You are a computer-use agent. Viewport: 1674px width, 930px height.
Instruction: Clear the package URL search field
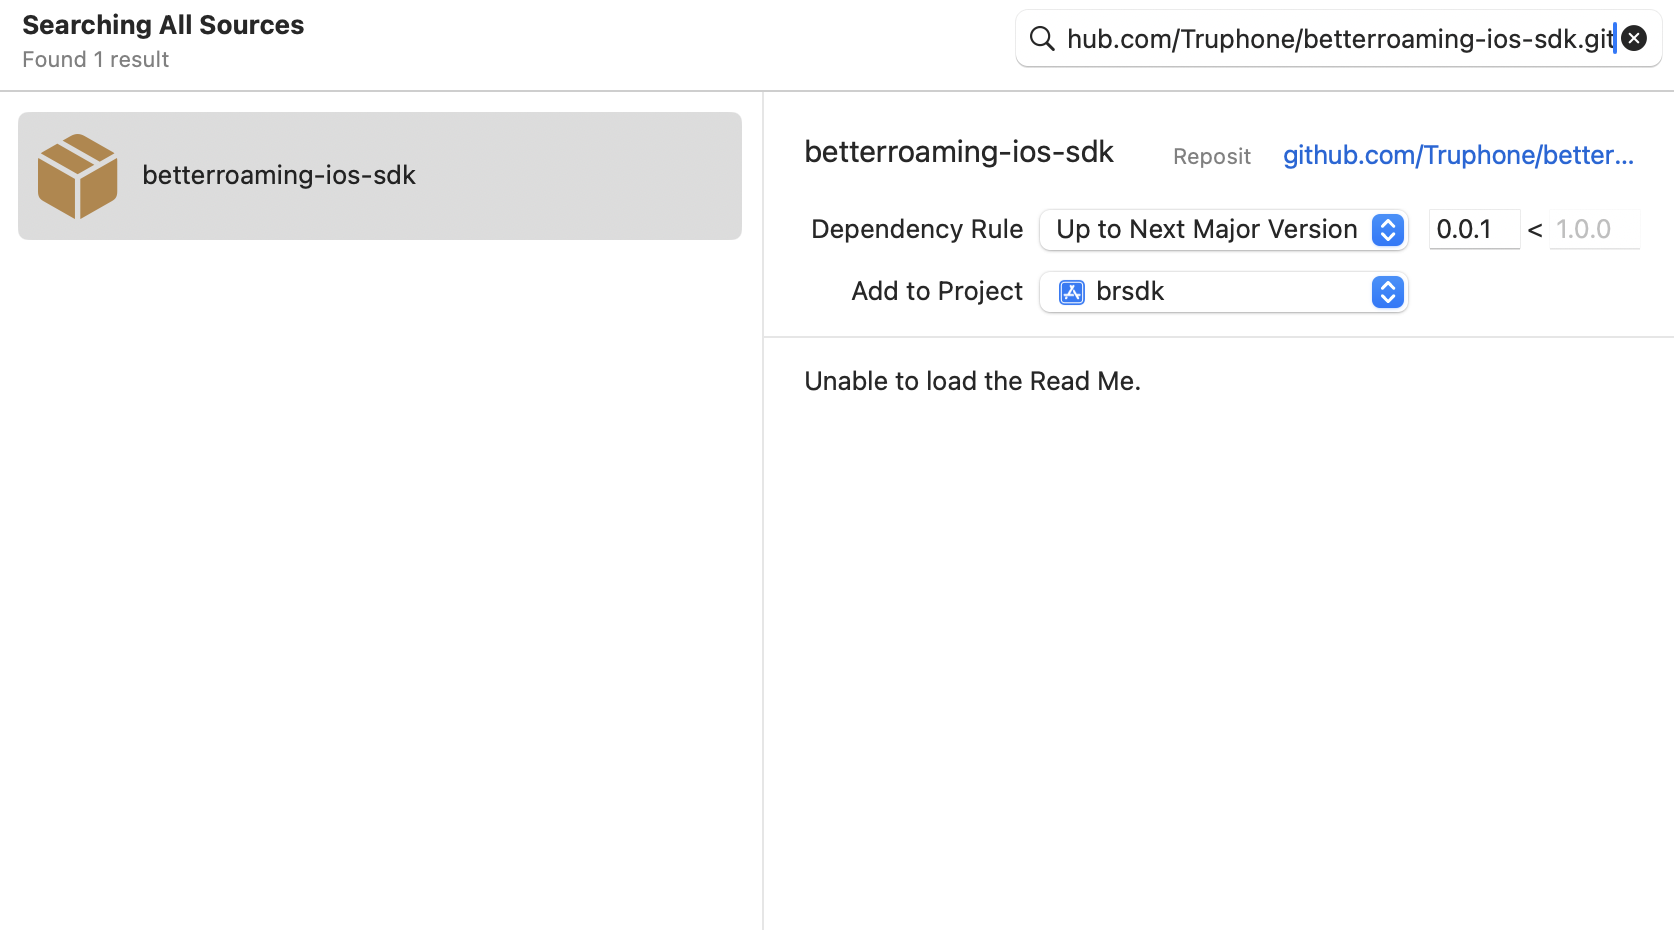(x=1634, y=39)
